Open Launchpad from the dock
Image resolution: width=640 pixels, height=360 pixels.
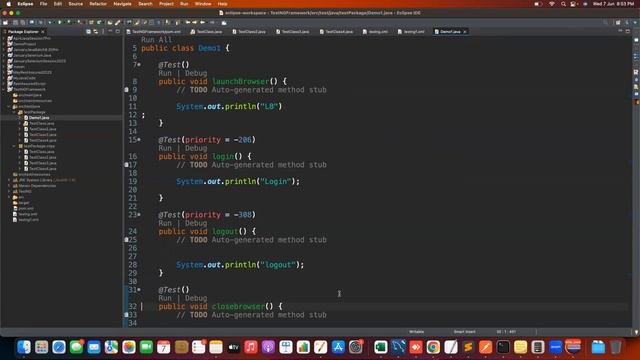click(x=41, y=347)
